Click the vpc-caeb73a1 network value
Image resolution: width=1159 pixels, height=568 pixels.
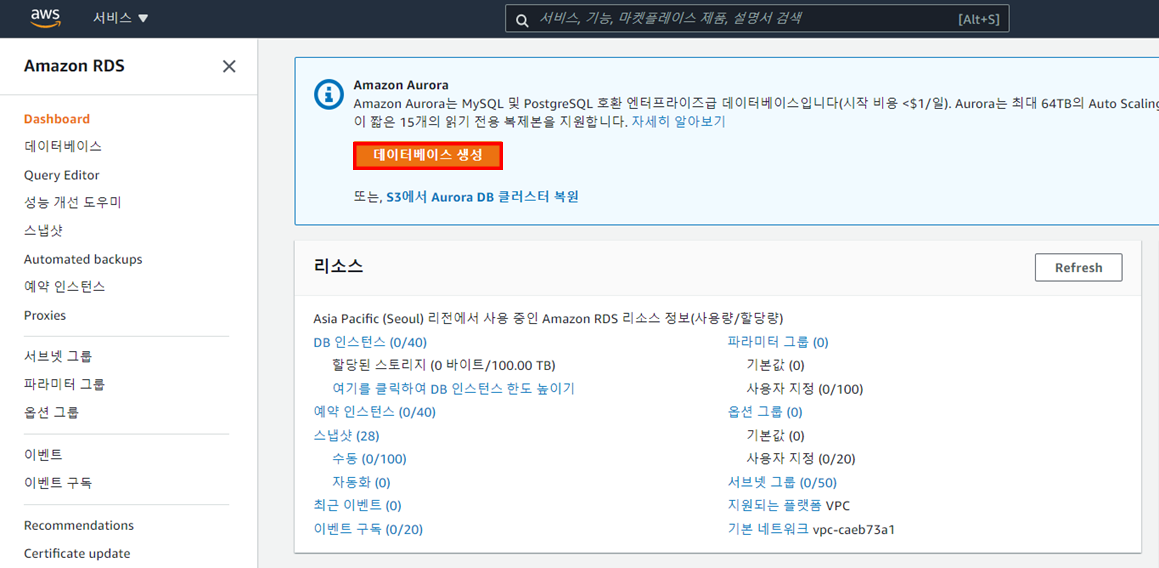tap(854, 530)
